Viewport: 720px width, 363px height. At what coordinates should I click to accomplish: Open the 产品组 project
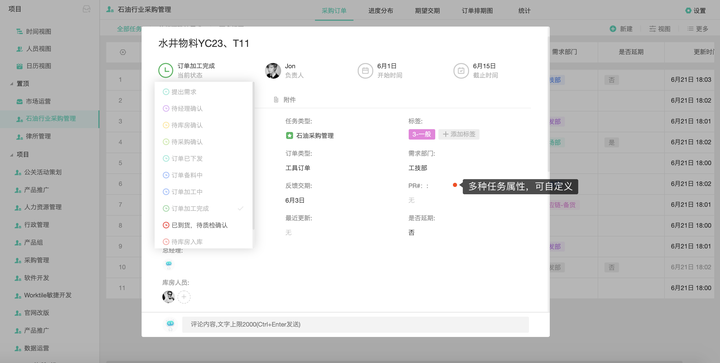coord(34,242)
